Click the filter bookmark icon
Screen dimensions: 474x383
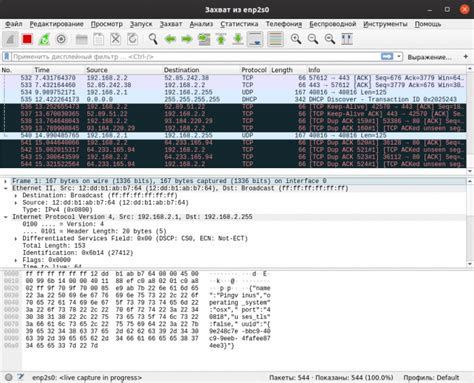tap(7, 56)
